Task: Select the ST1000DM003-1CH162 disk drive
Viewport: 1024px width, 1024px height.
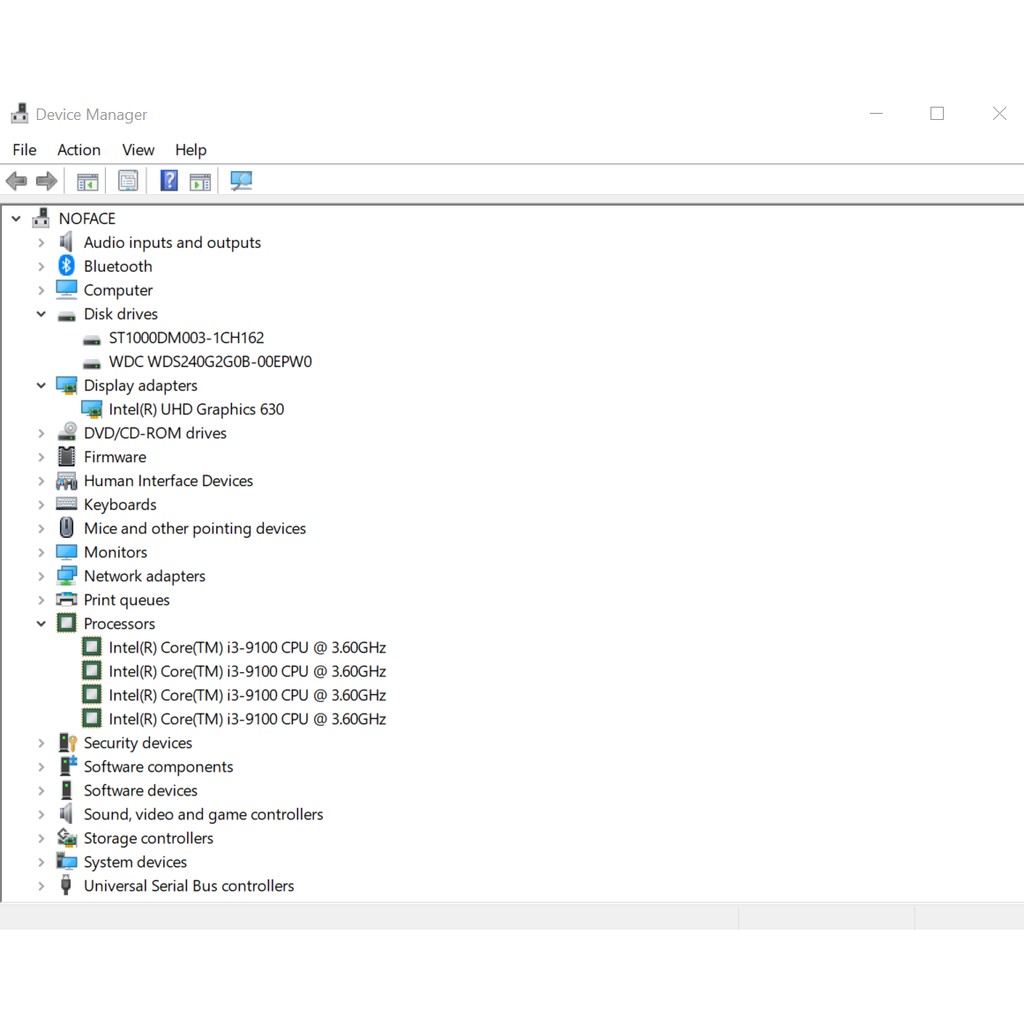Action: click(x=186, y=338)
